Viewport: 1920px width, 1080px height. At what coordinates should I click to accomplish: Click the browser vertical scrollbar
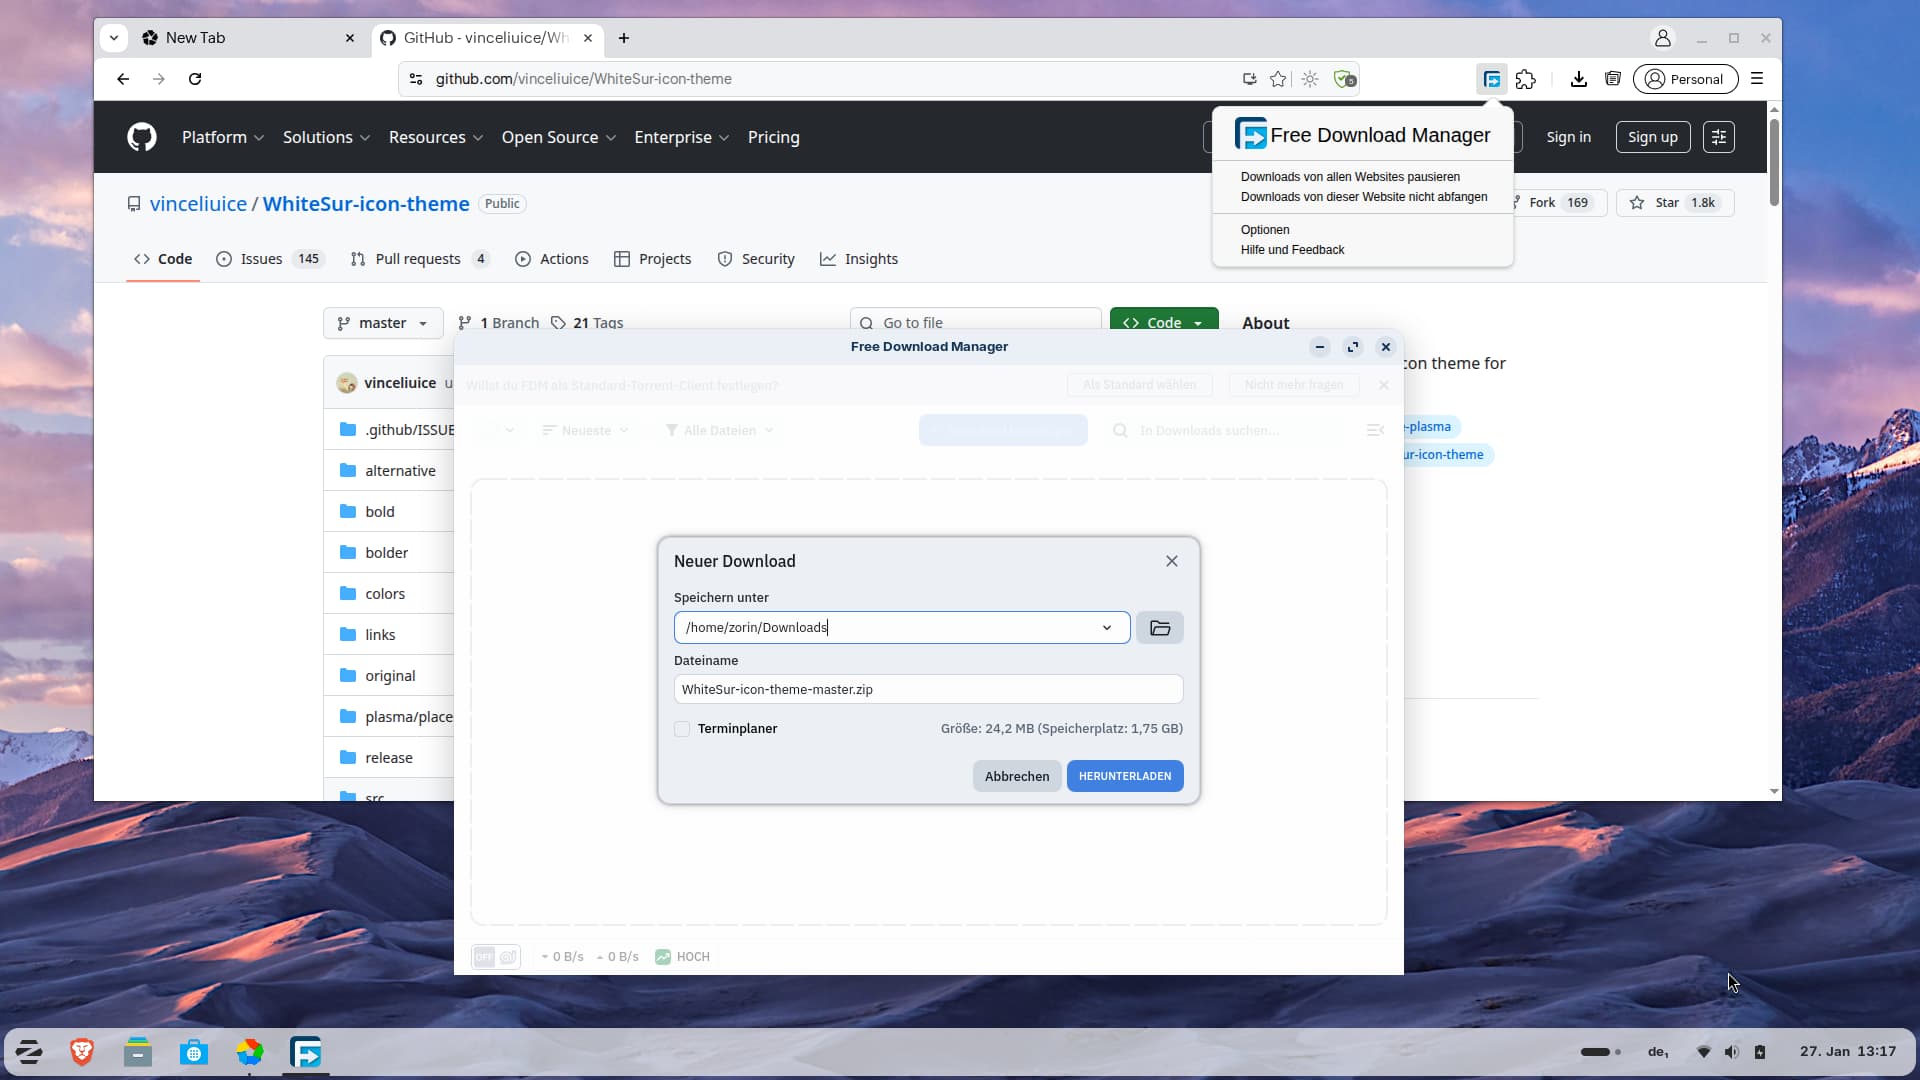(1774, 160)
